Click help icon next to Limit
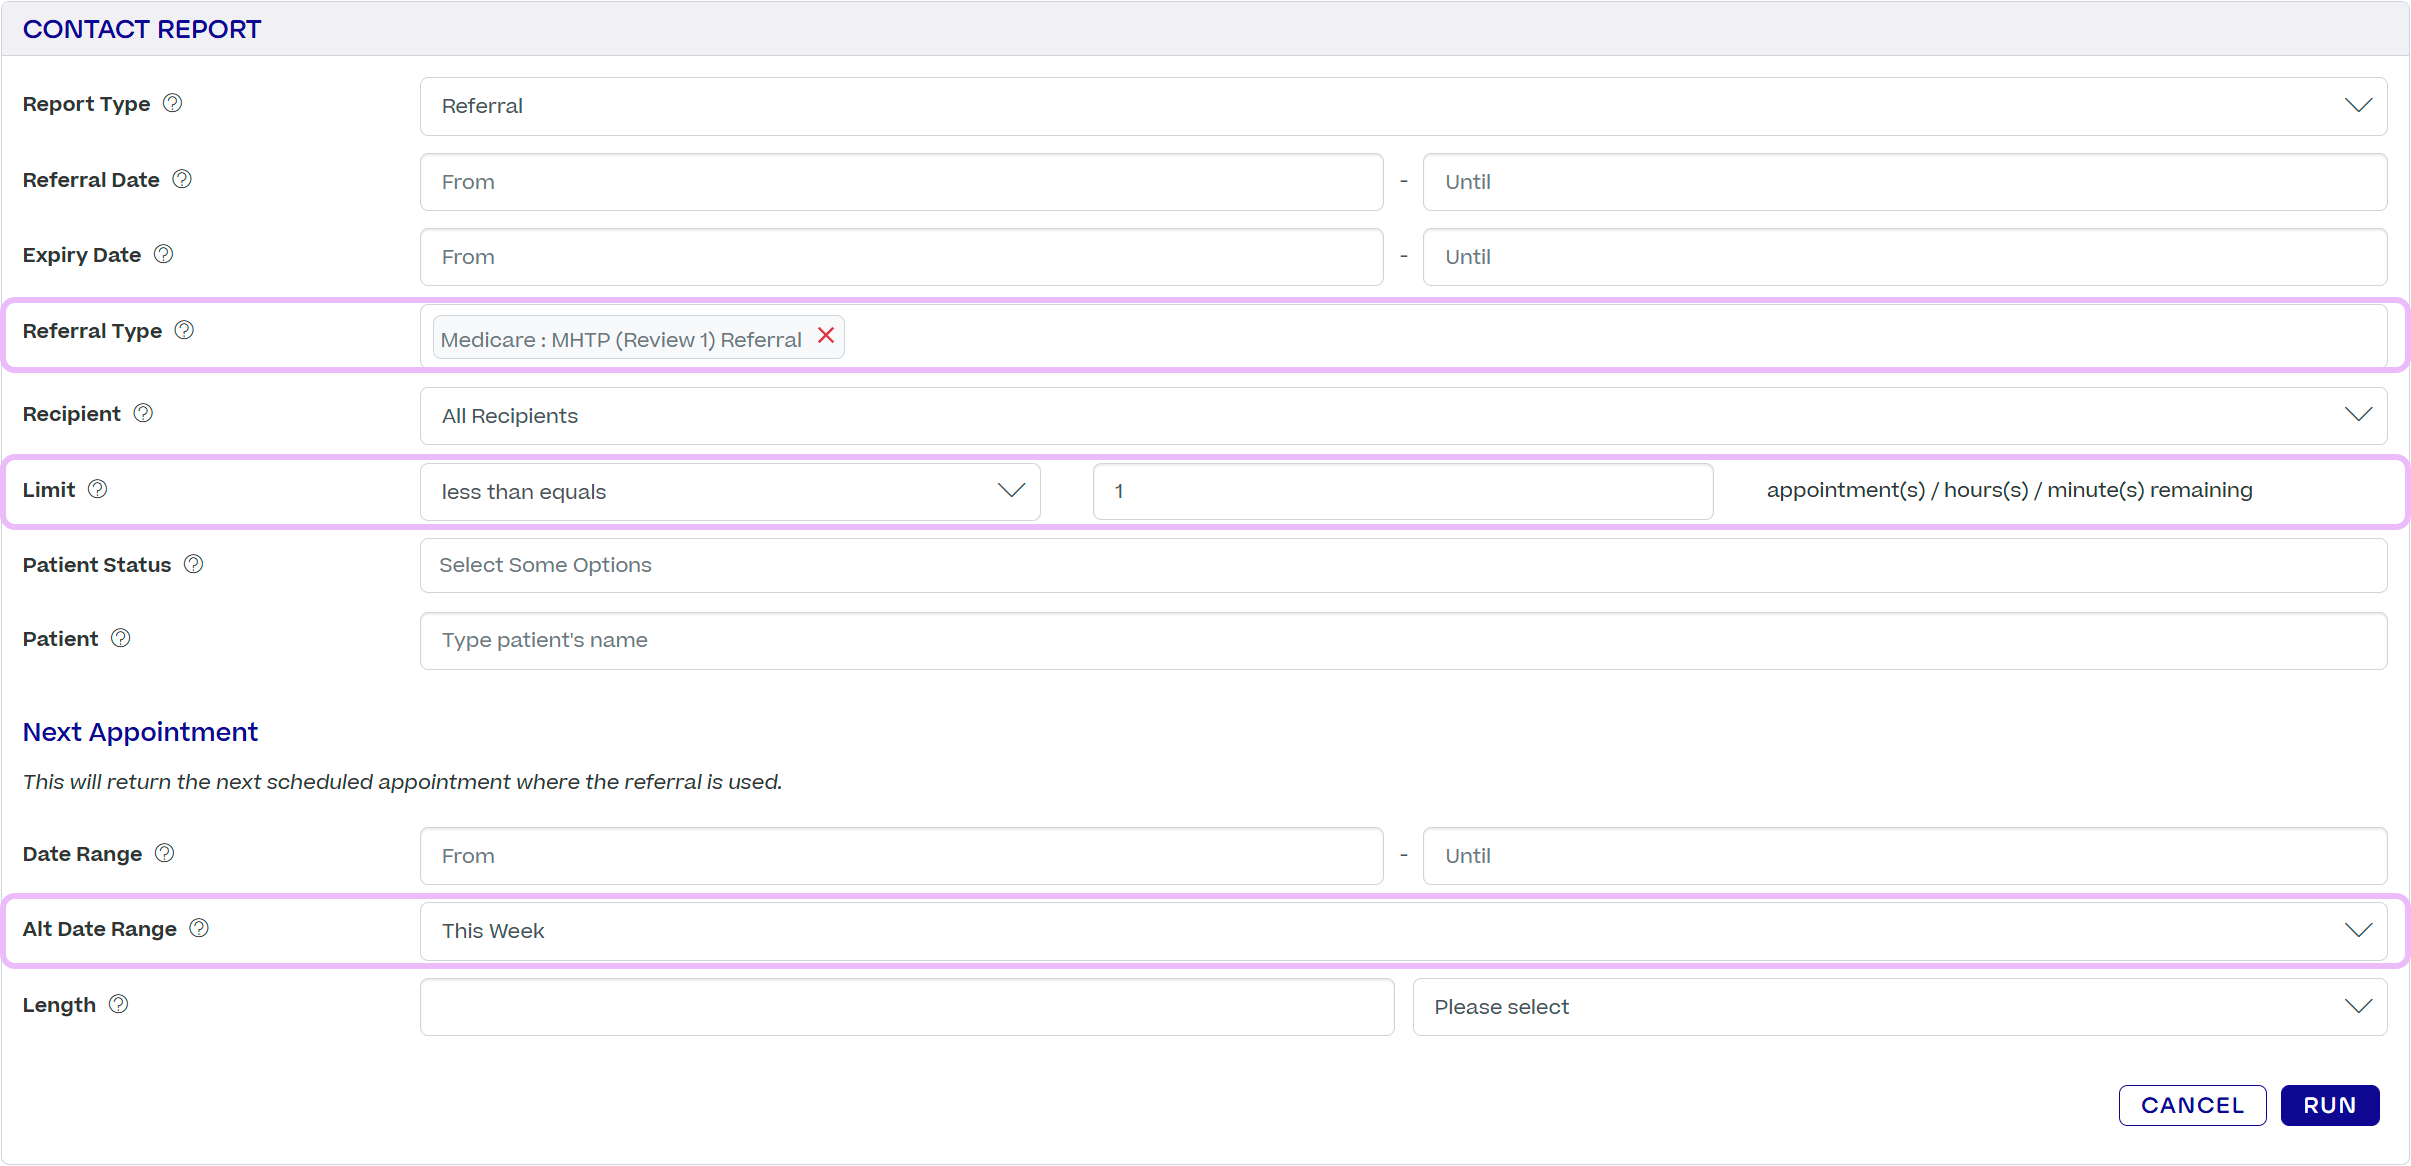 pos(97,489)
